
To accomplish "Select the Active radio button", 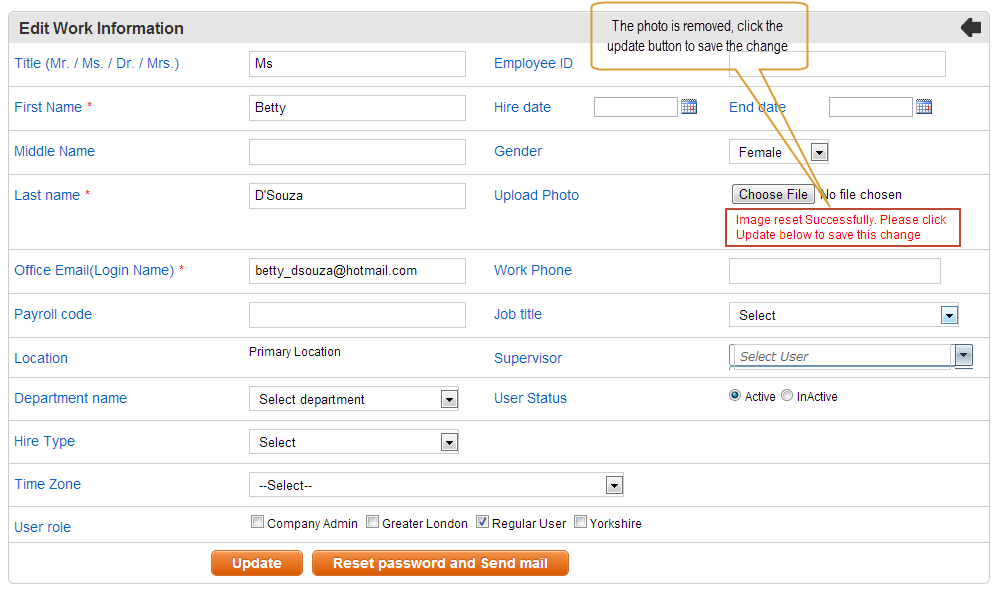I will [735, 396].
